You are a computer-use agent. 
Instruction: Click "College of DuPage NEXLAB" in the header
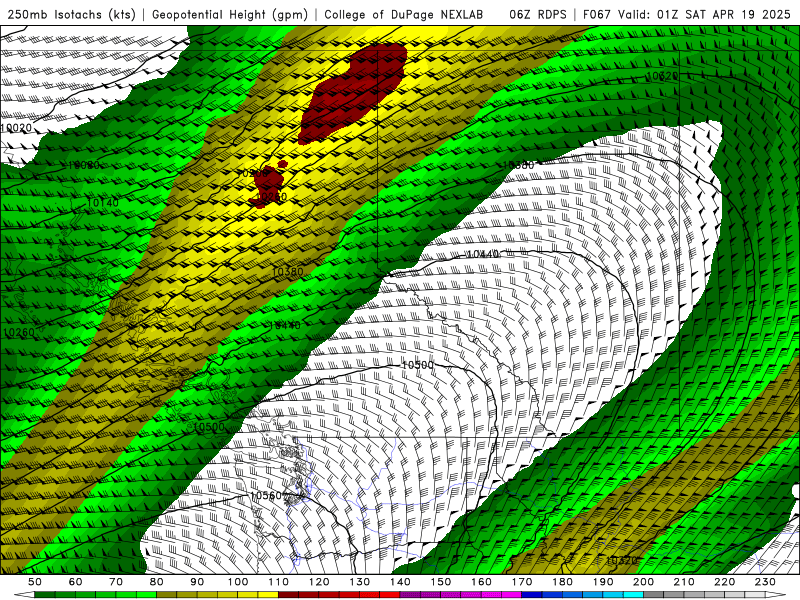click(x=404, y=14)
